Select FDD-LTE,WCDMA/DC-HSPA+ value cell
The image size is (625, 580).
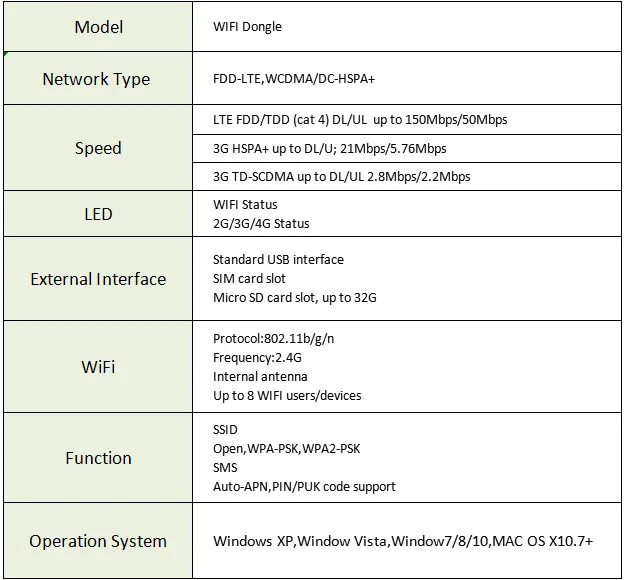click(x=407, y=79)
